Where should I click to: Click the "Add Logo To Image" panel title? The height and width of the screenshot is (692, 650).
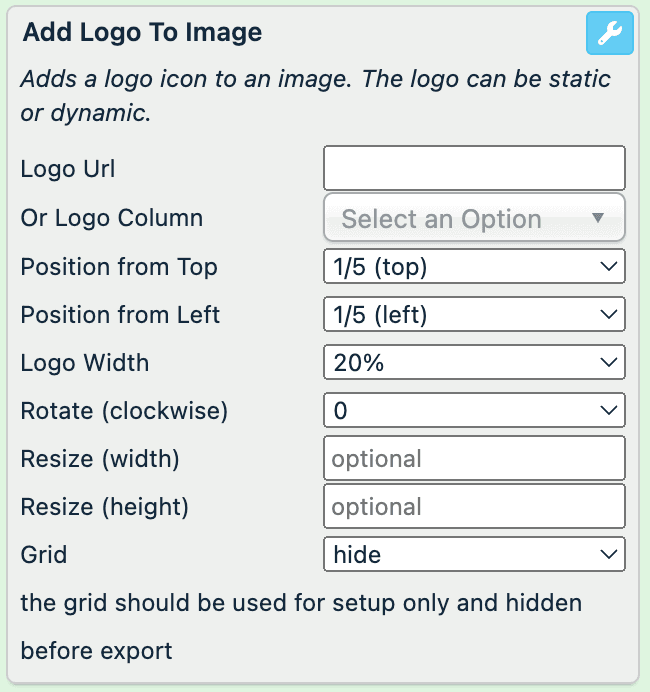point(142,32)
